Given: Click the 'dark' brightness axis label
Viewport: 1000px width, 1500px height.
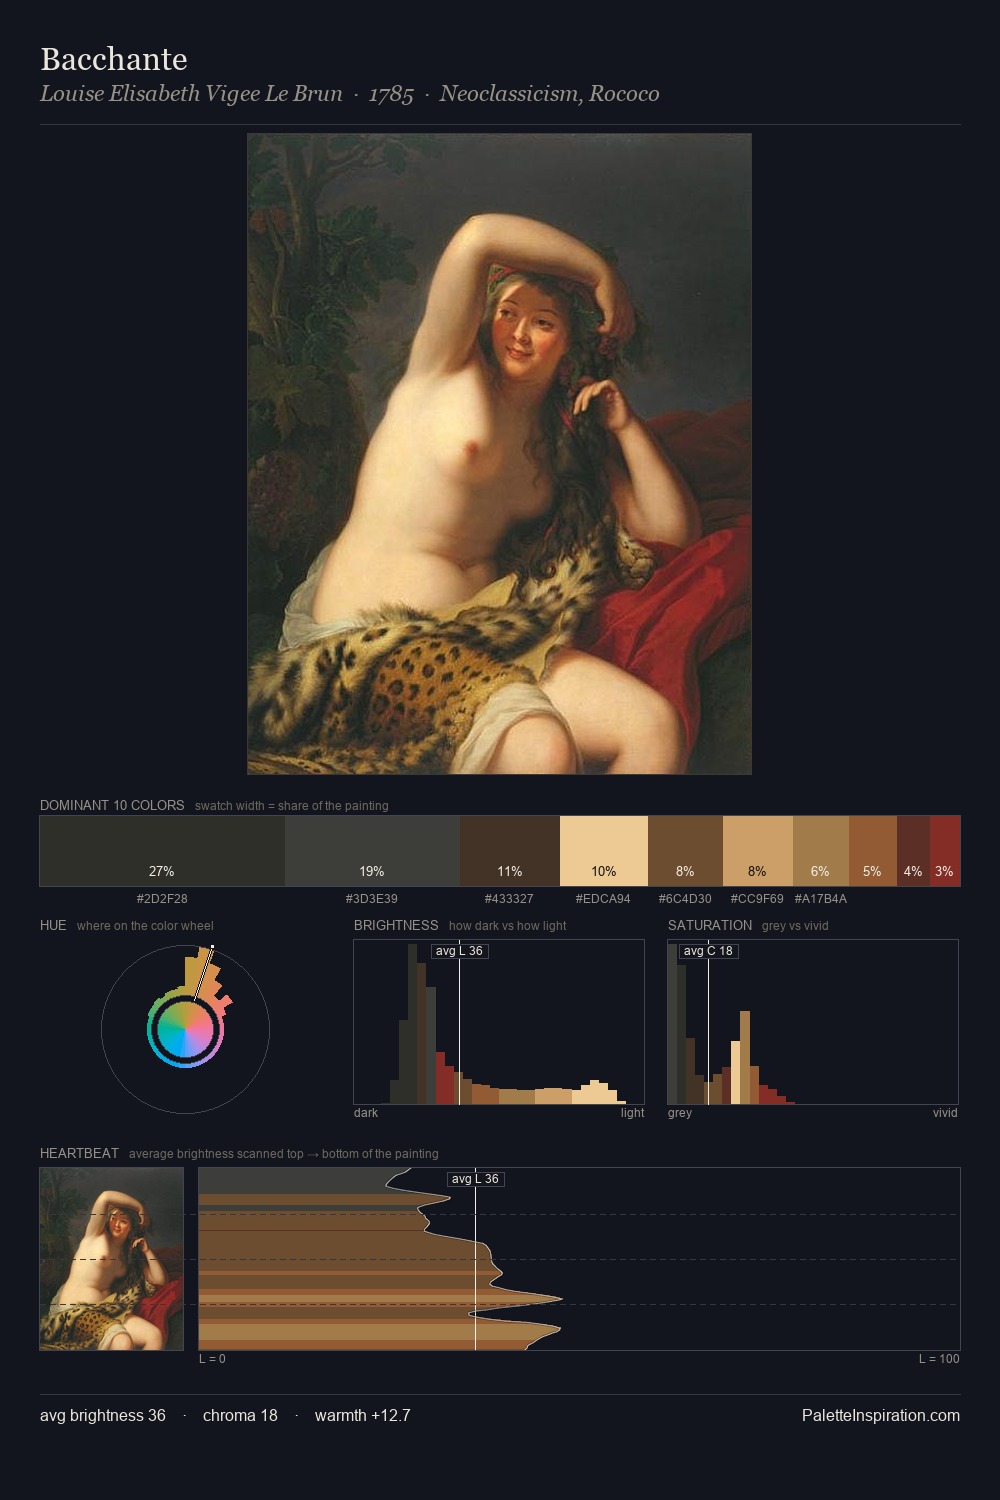Looking at the screenshot, I should (366, 1113).
